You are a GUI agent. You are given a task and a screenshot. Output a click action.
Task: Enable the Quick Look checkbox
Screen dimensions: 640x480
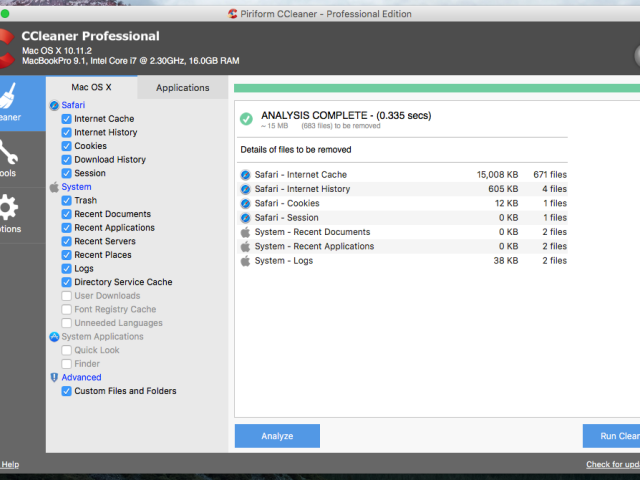pyautogui.click(x=67, y=350)
